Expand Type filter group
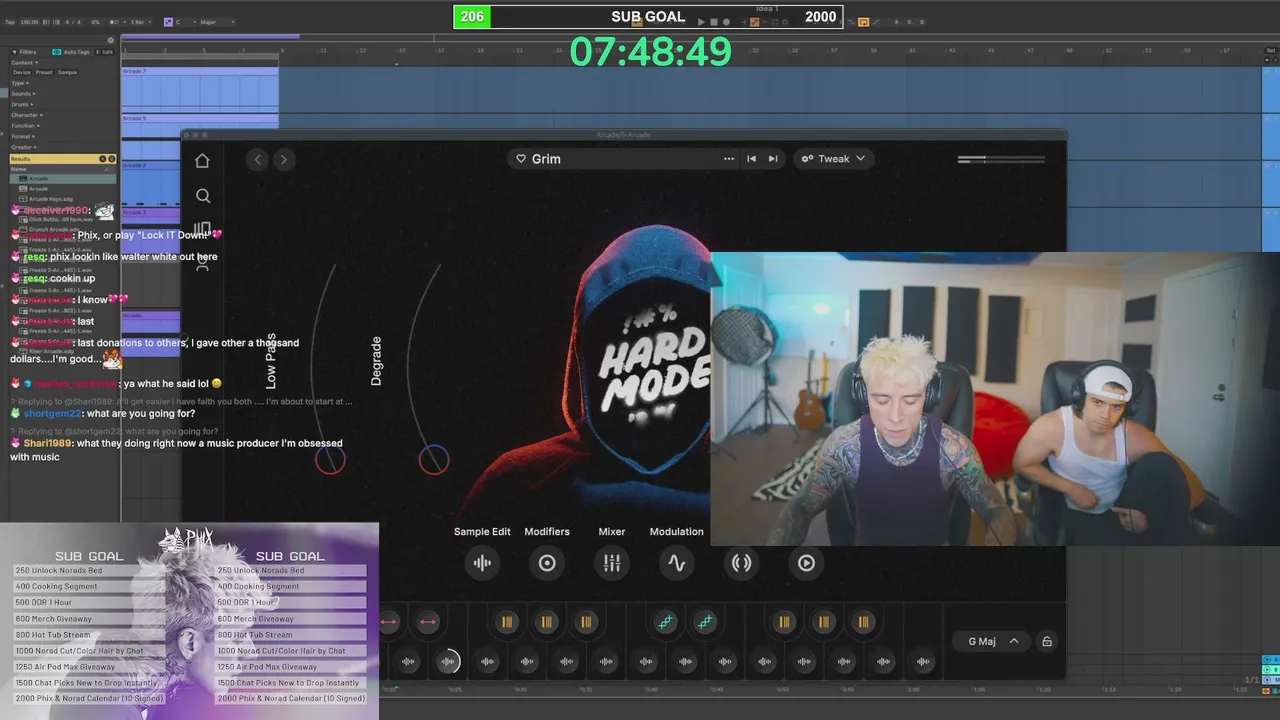This screenshot has height=720, width=1280. [x=20, y=83]
